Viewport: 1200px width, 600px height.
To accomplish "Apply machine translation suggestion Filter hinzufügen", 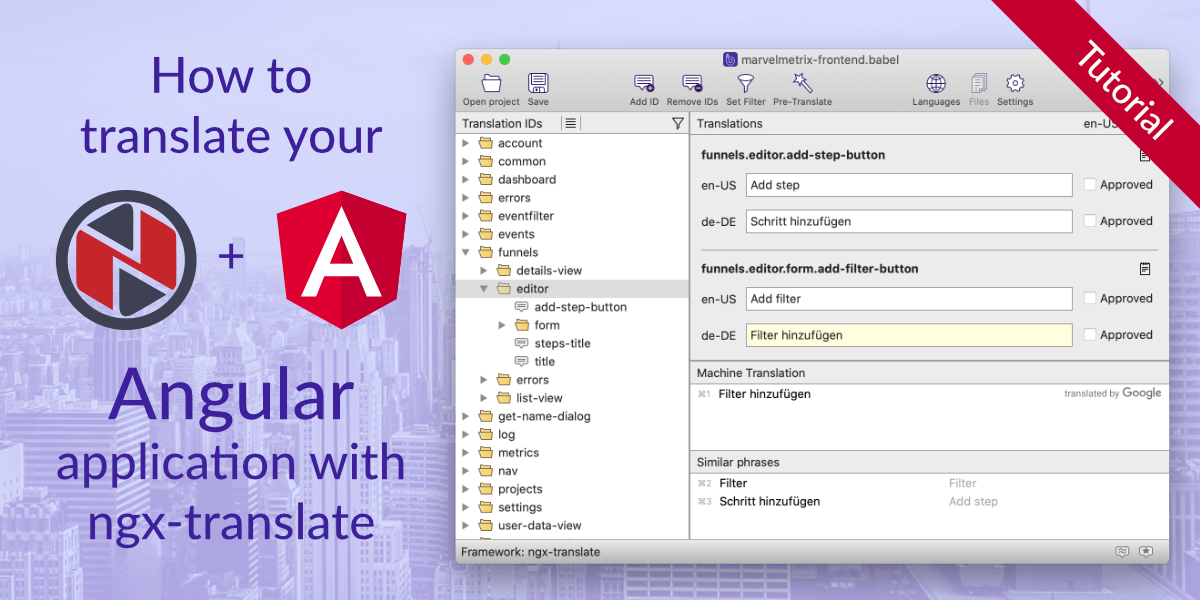I will pos(764,394).
